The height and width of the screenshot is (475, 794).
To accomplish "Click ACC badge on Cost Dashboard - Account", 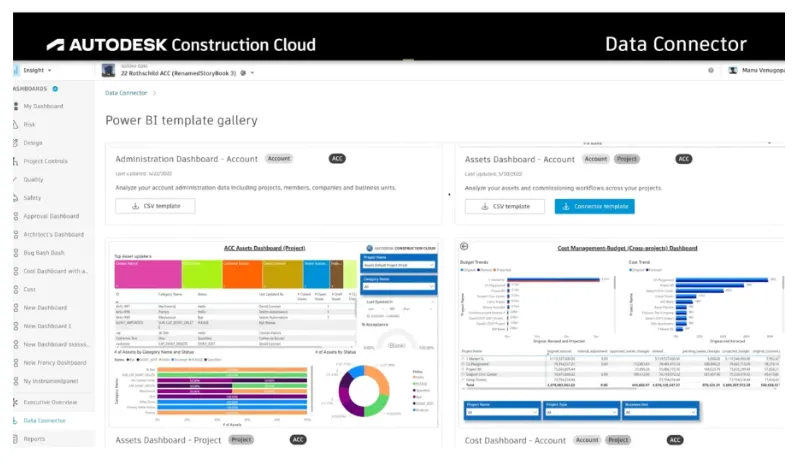I will (x=675, y=440).
